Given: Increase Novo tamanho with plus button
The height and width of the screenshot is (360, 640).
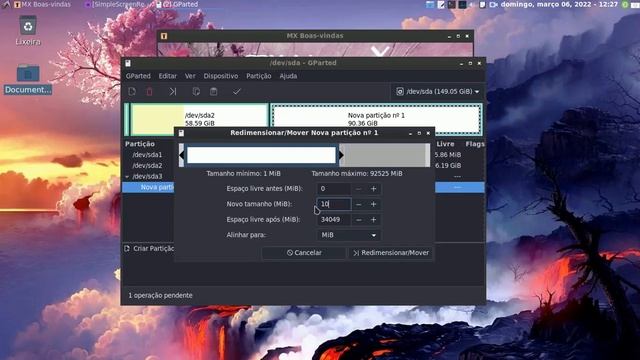Looking at the screenshot, I should (373, 204).
